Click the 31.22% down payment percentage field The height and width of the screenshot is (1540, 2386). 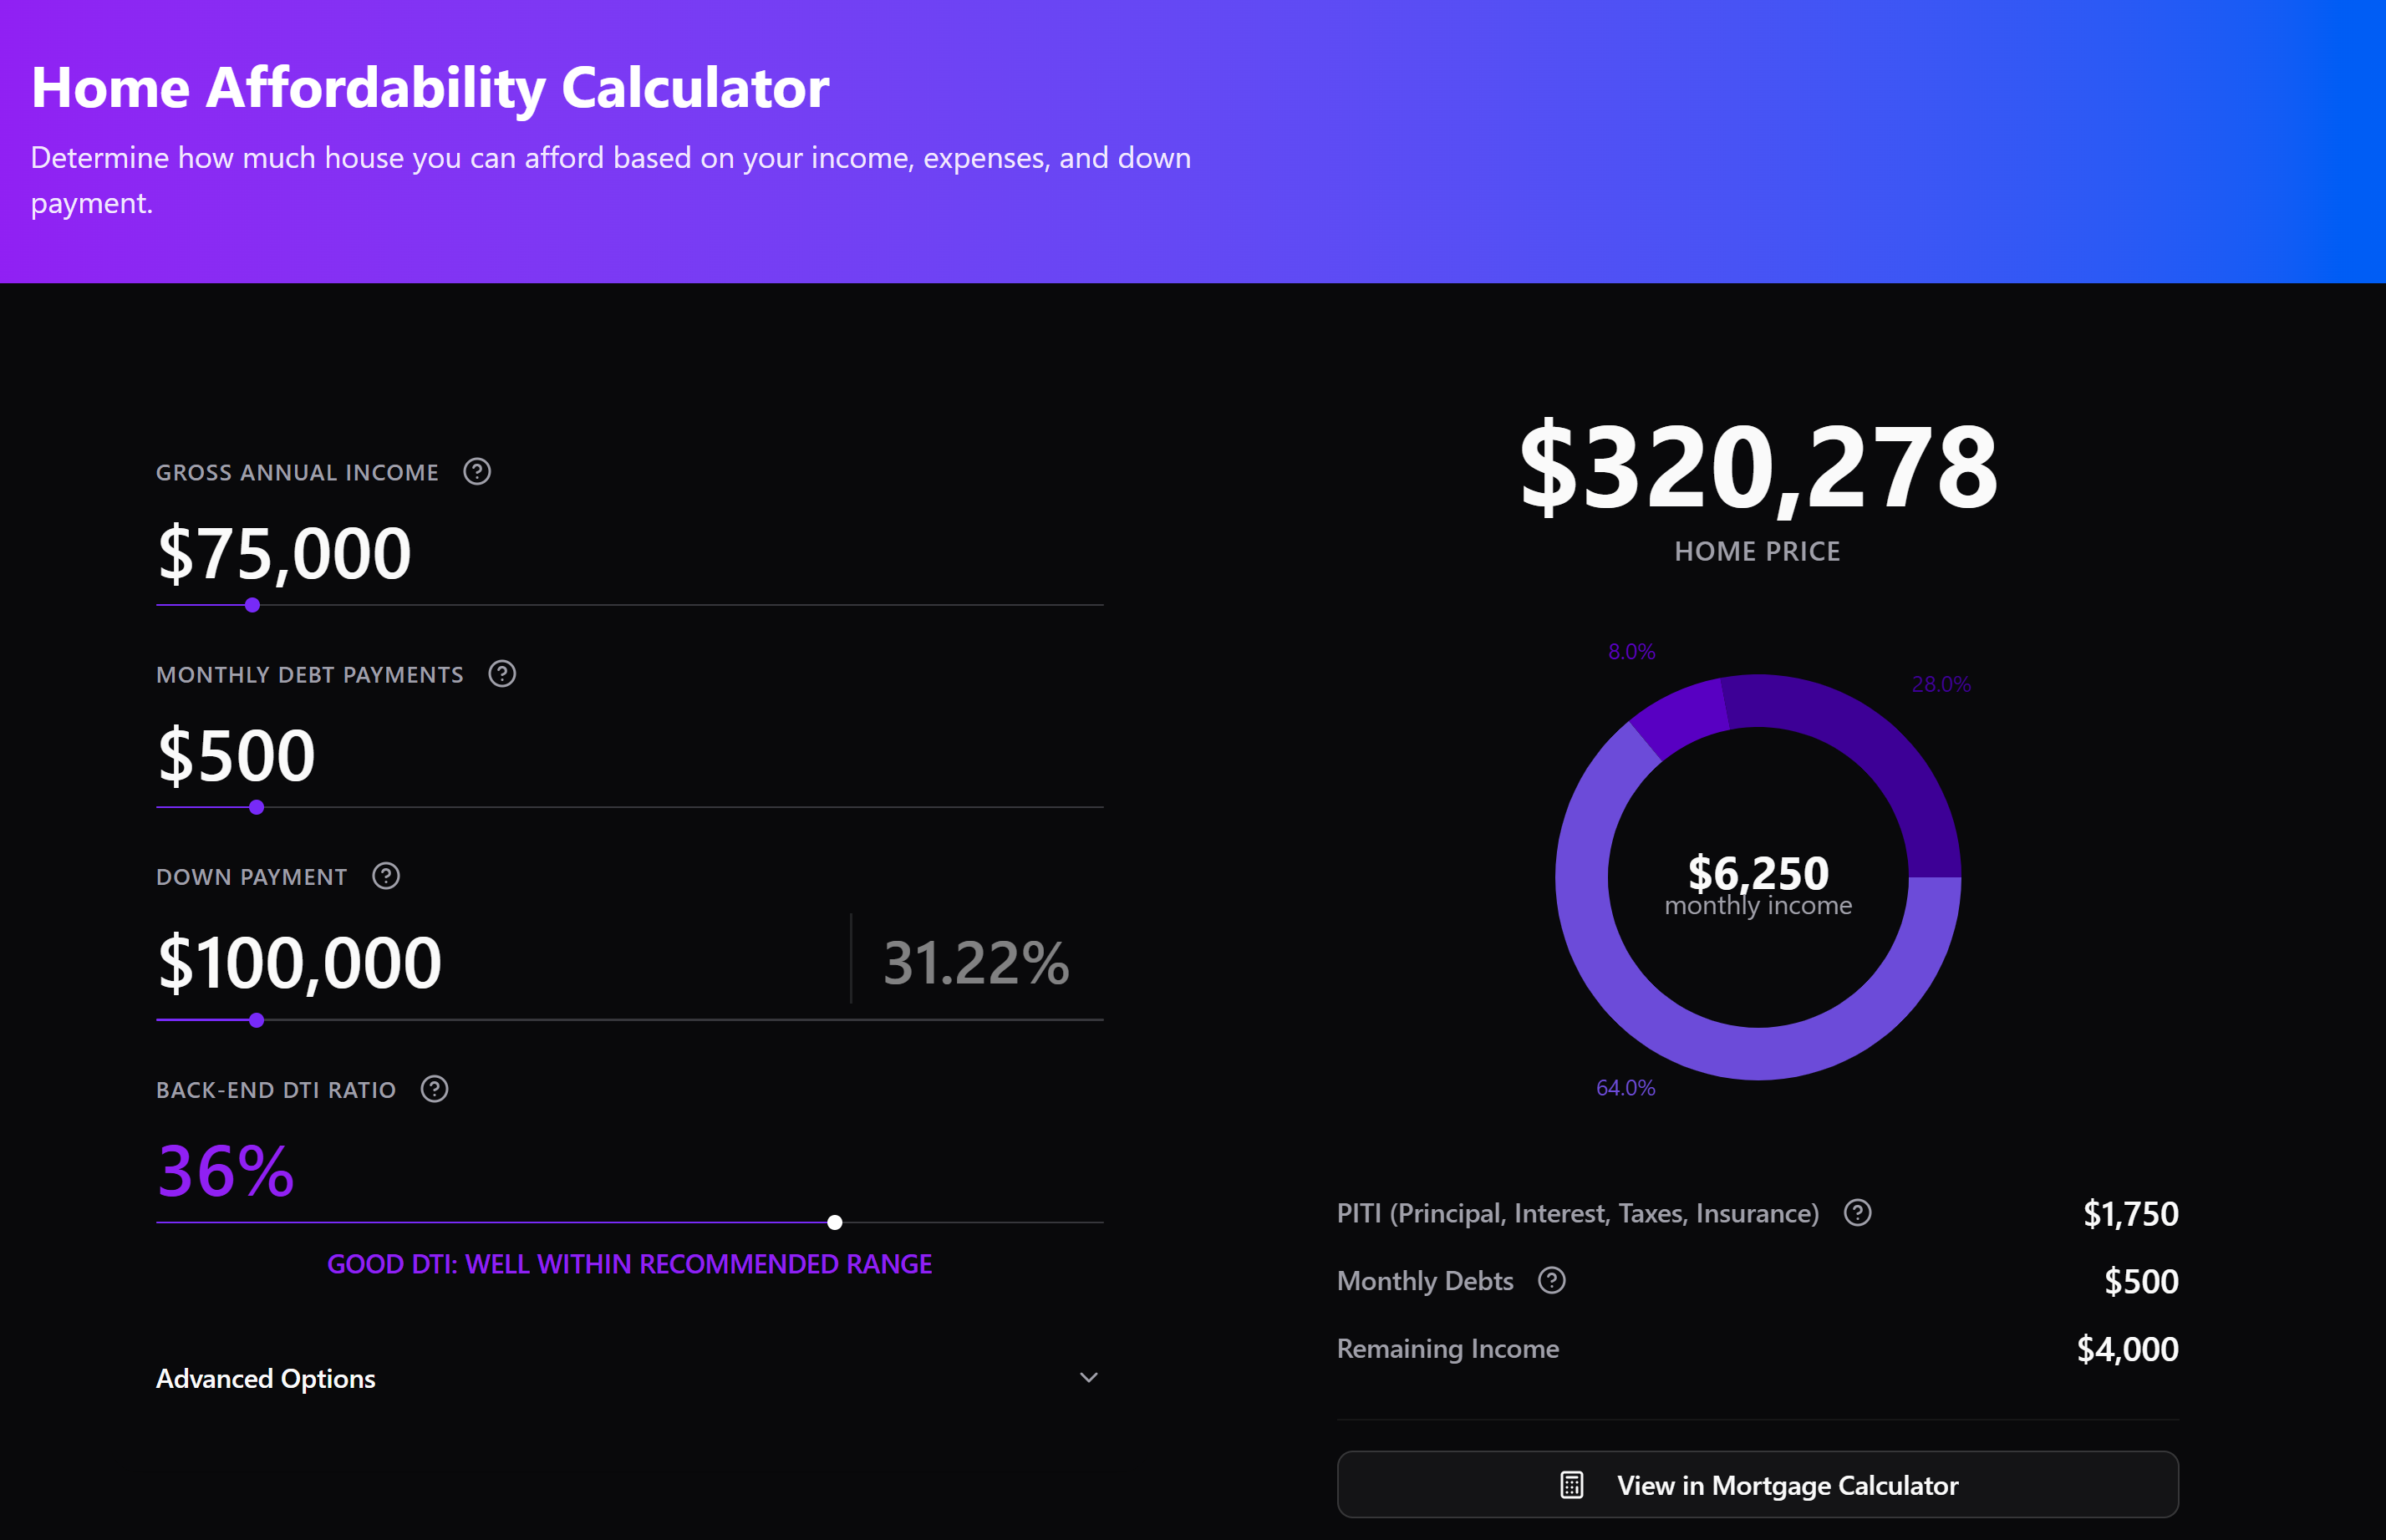[976, 963]
